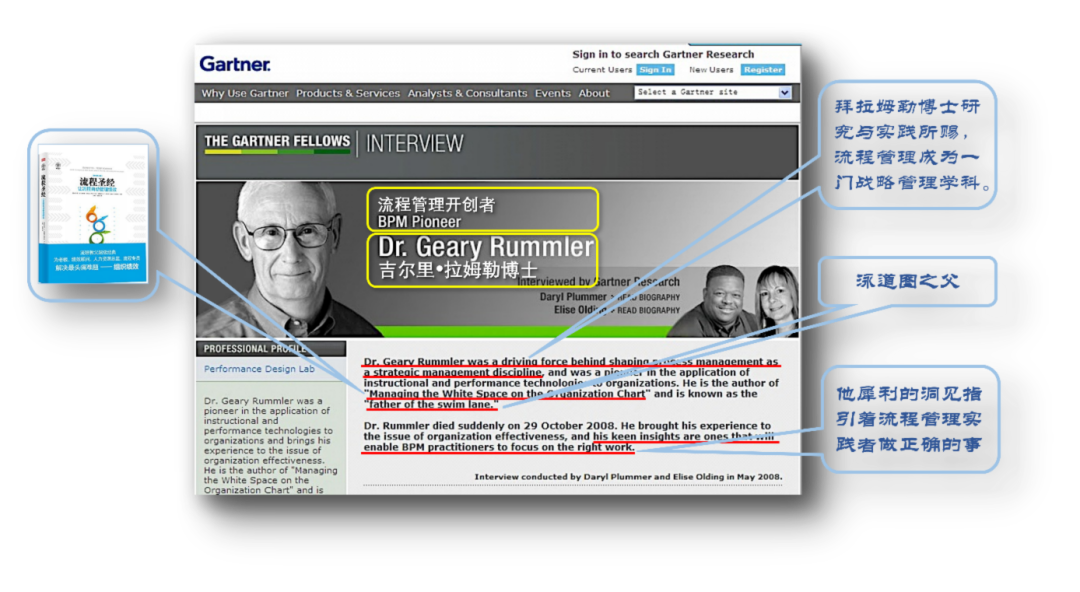Click 'Managing the White Space' book title text
Screen dimensions: 1080x592
pyautogui.click(x=508, y=394)
